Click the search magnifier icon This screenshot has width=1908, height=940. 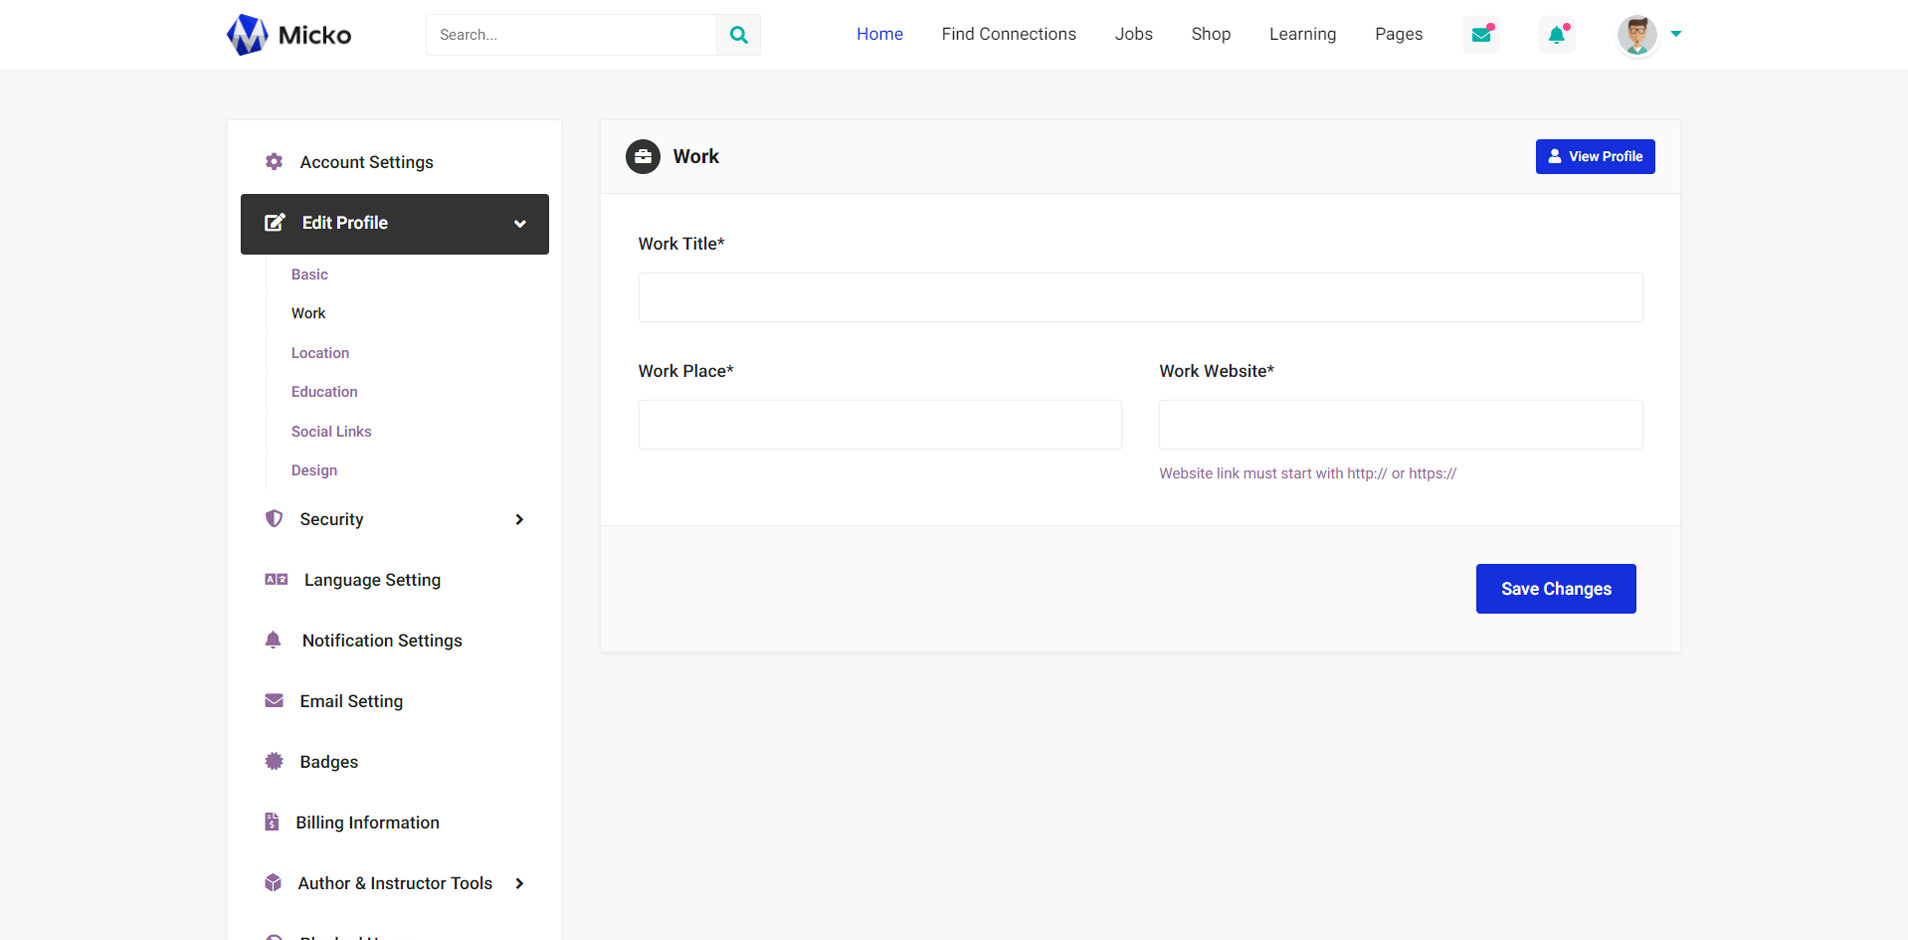tap(738, 35)
